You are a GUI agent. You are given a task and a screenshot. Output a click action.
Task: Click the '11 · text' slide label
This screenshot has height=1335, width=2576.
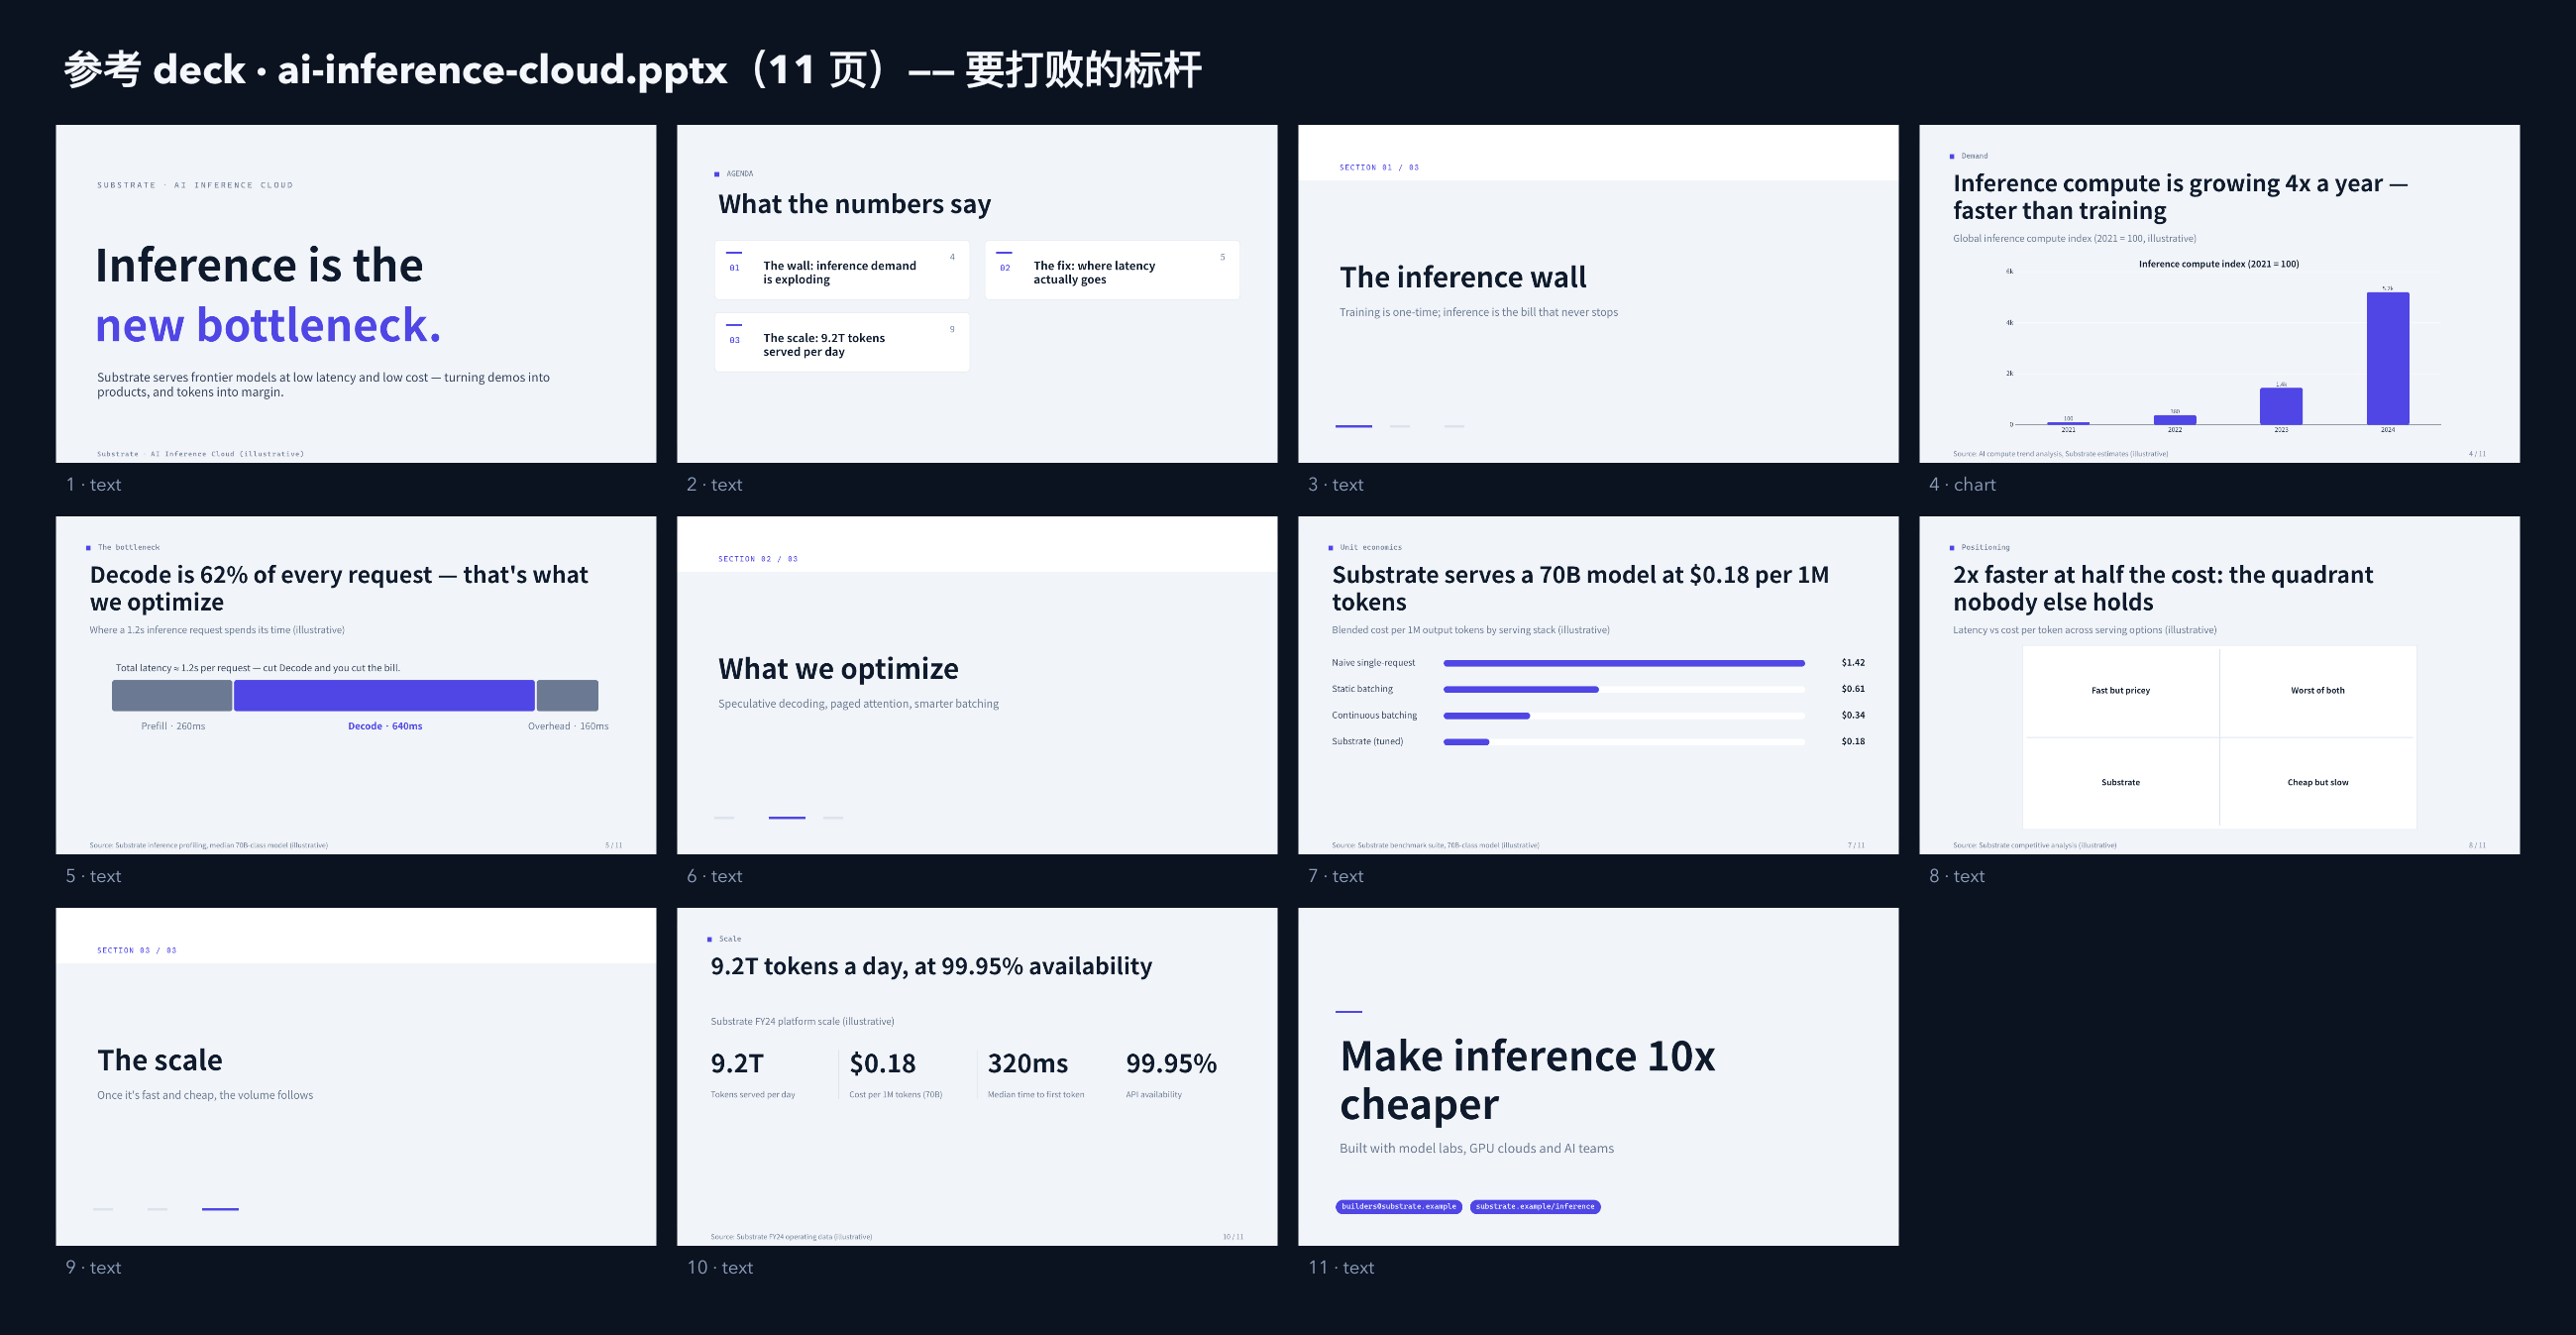coord(1341,1268)
